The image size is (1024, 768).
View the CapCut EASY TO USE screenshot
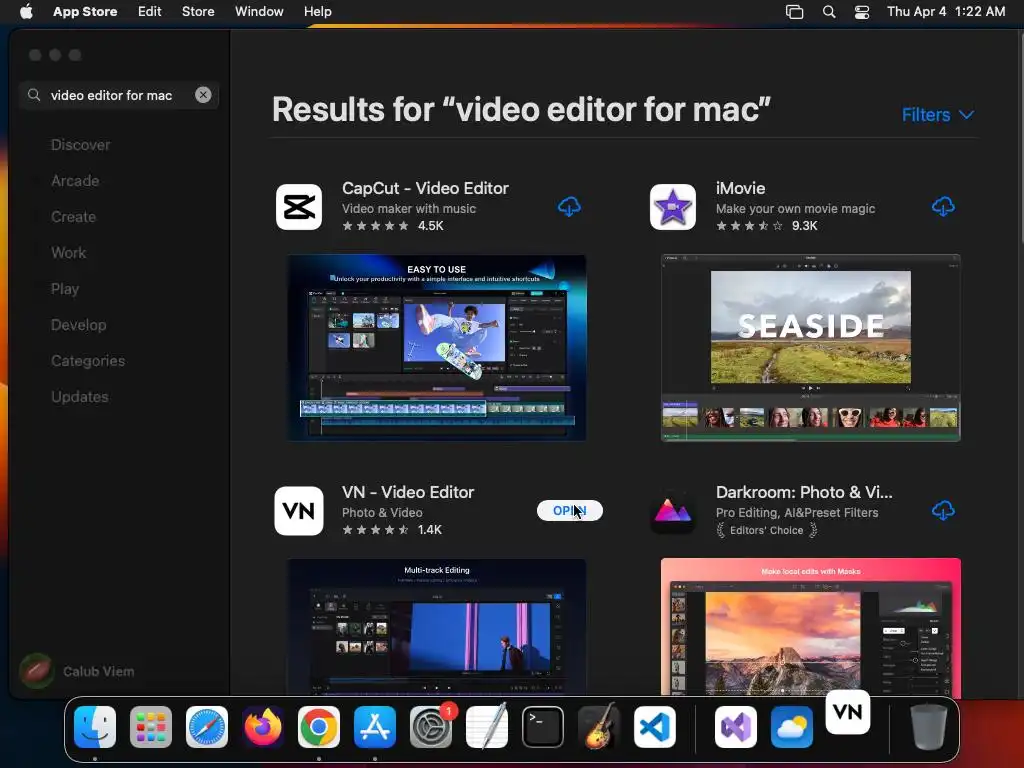point(436,348)
